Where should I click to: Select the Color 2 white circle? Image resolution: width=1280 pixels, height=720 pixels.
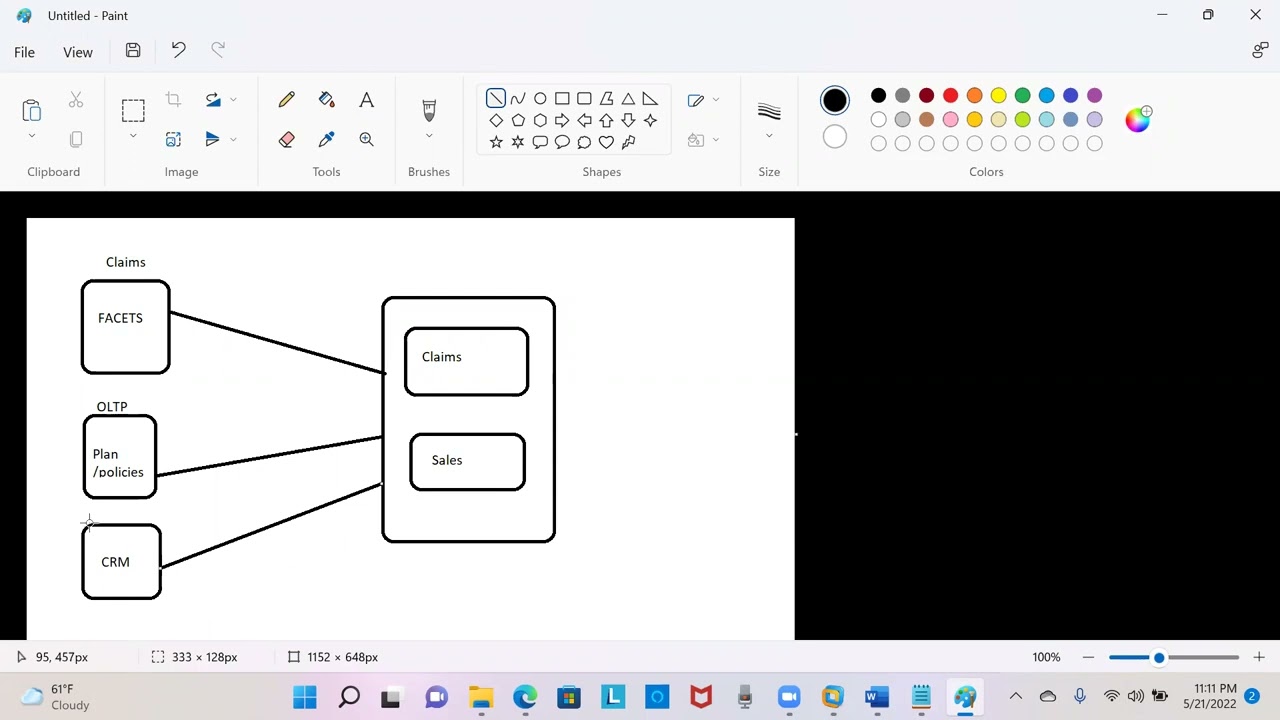[835, 137]
